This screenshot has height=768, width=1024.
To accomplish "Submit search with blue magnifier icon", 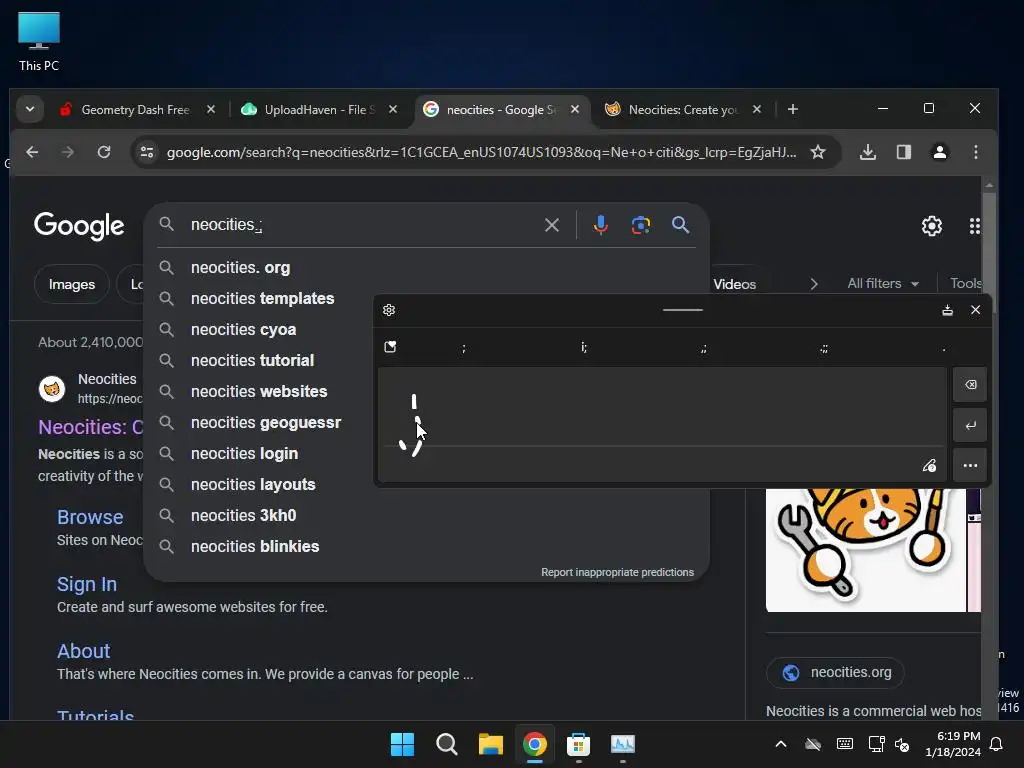I will point(680,225).
